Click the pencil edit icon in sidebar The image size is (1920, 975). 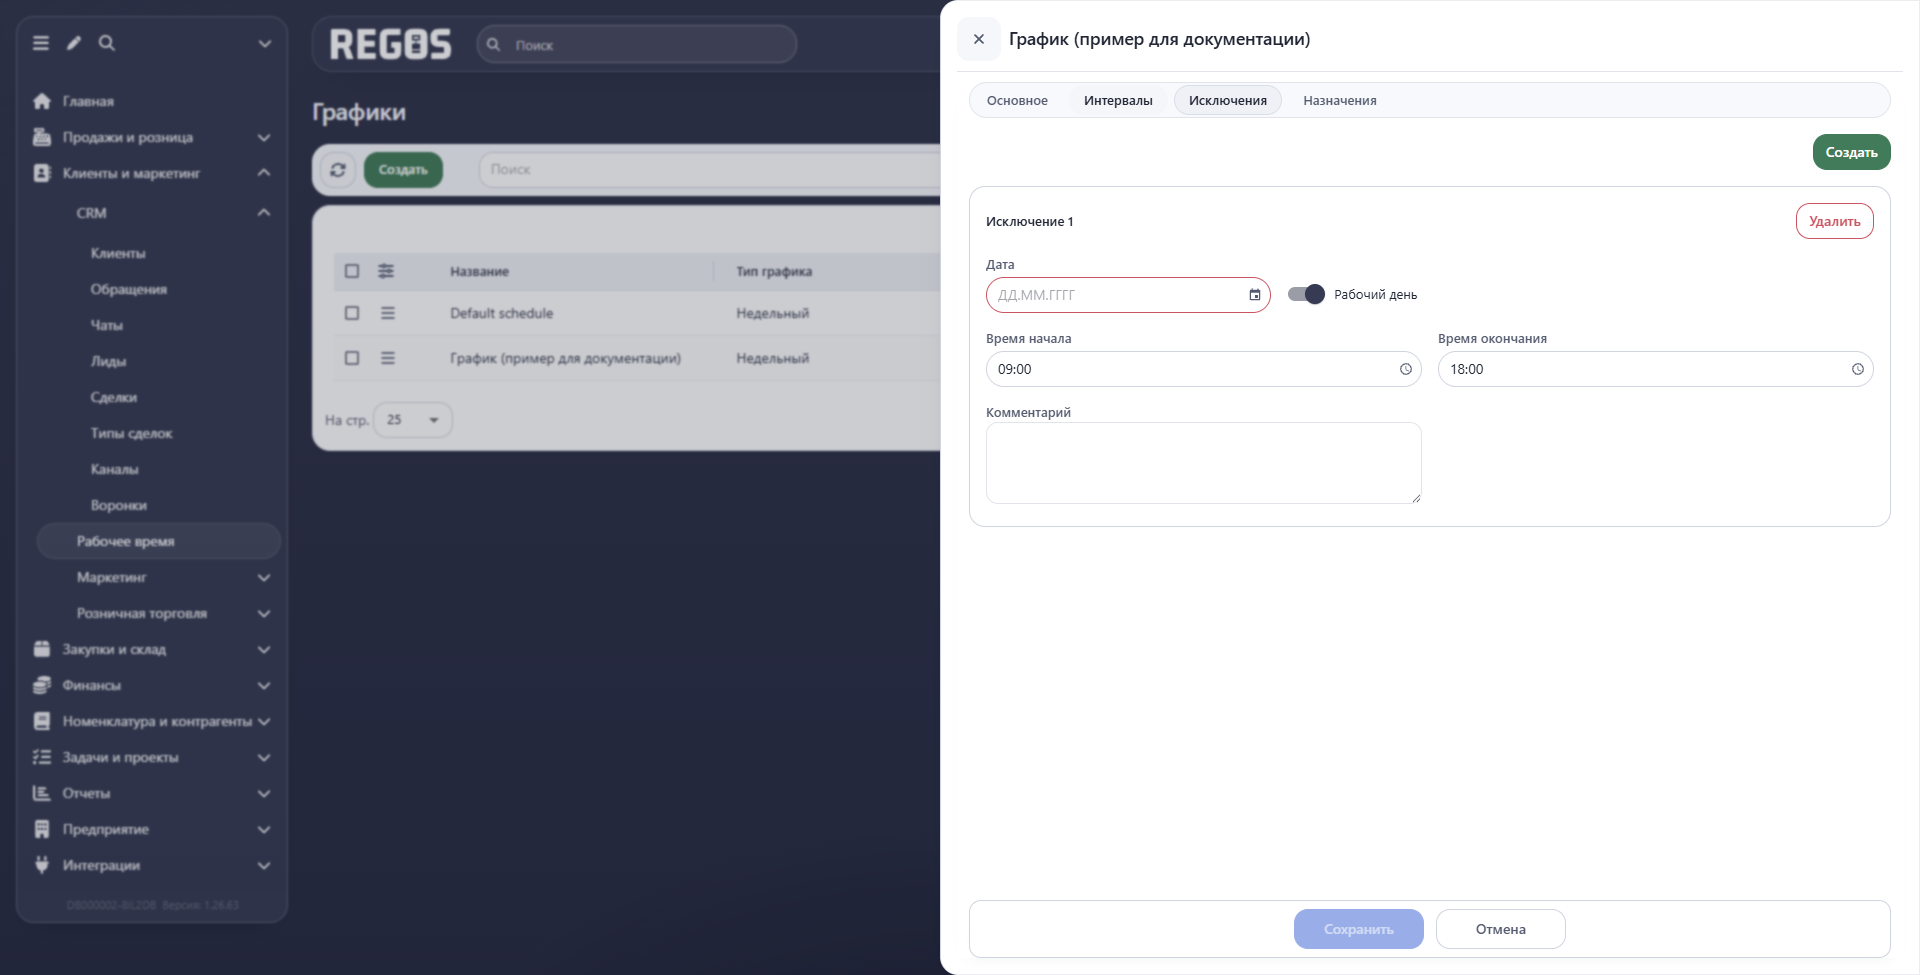pyautogui.click(x=74, y=43)
